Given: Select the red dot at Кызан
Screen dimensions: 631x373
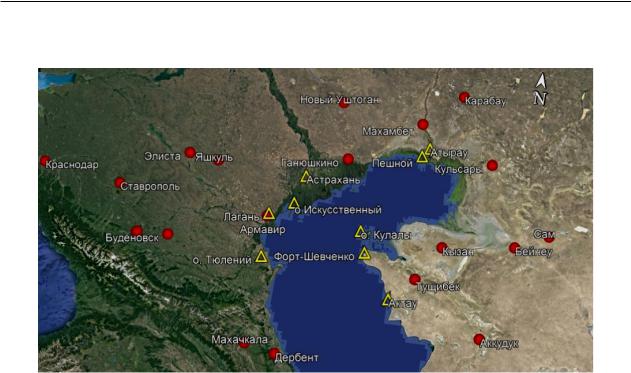Looking at the screenshot, I should click(x=442, y=247).
